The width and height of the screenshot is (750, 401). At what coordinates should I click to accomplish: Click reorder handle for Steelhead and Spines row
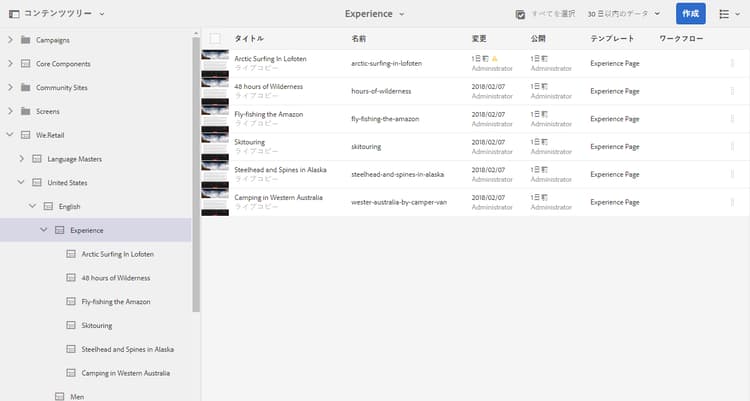tap(732, 174)
